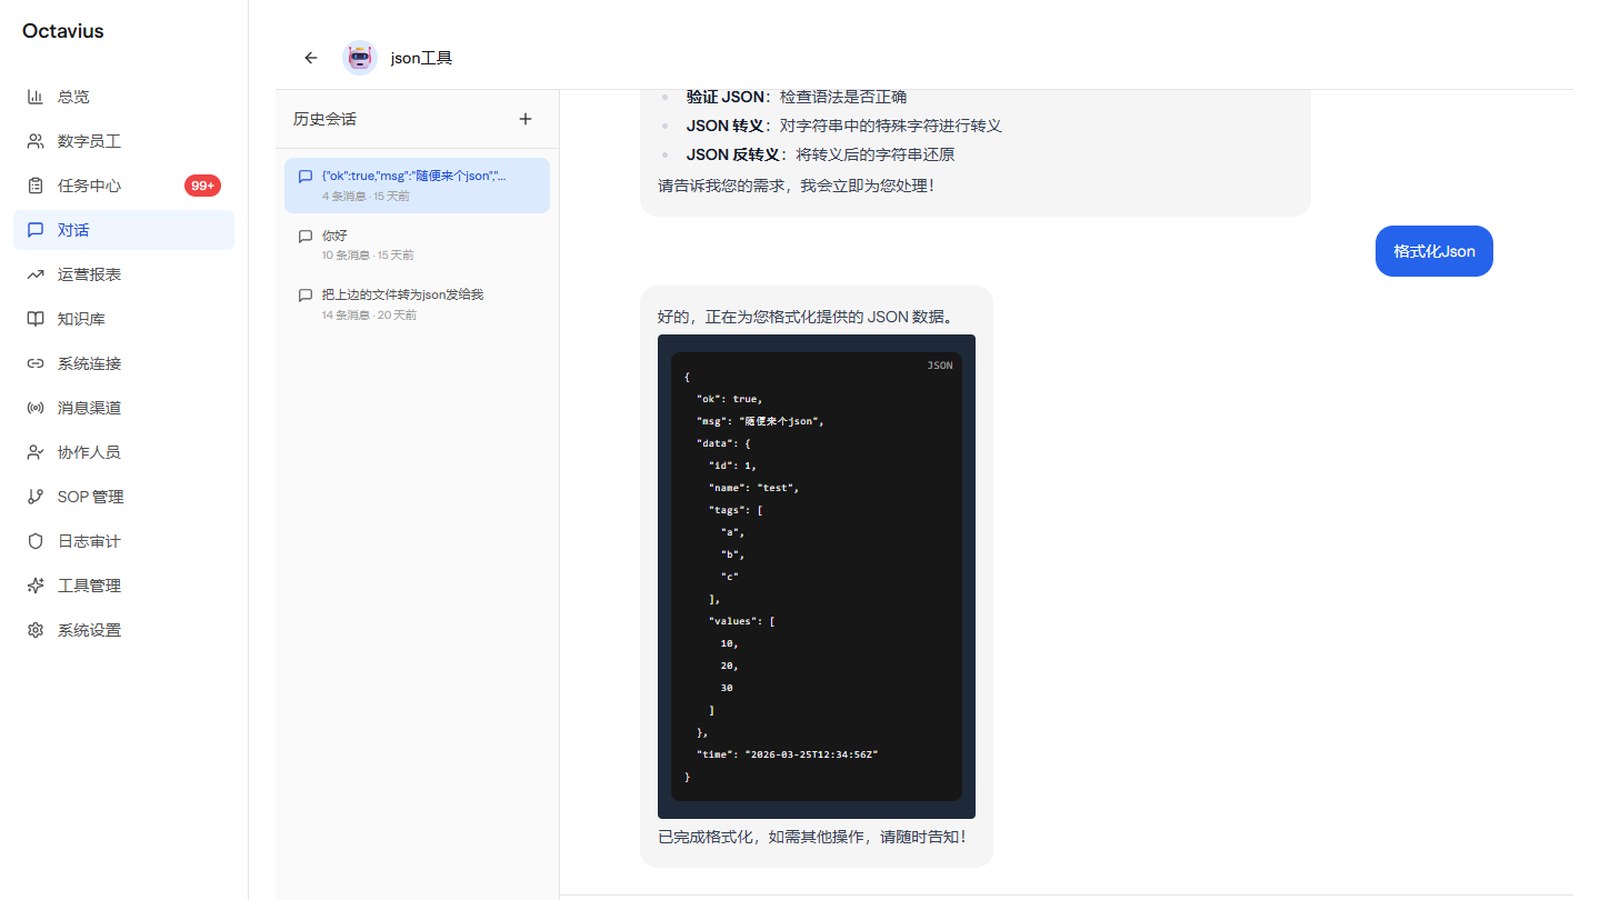
Task: Click the 任务中心 clipboard icon
Action: coord(35,186)
